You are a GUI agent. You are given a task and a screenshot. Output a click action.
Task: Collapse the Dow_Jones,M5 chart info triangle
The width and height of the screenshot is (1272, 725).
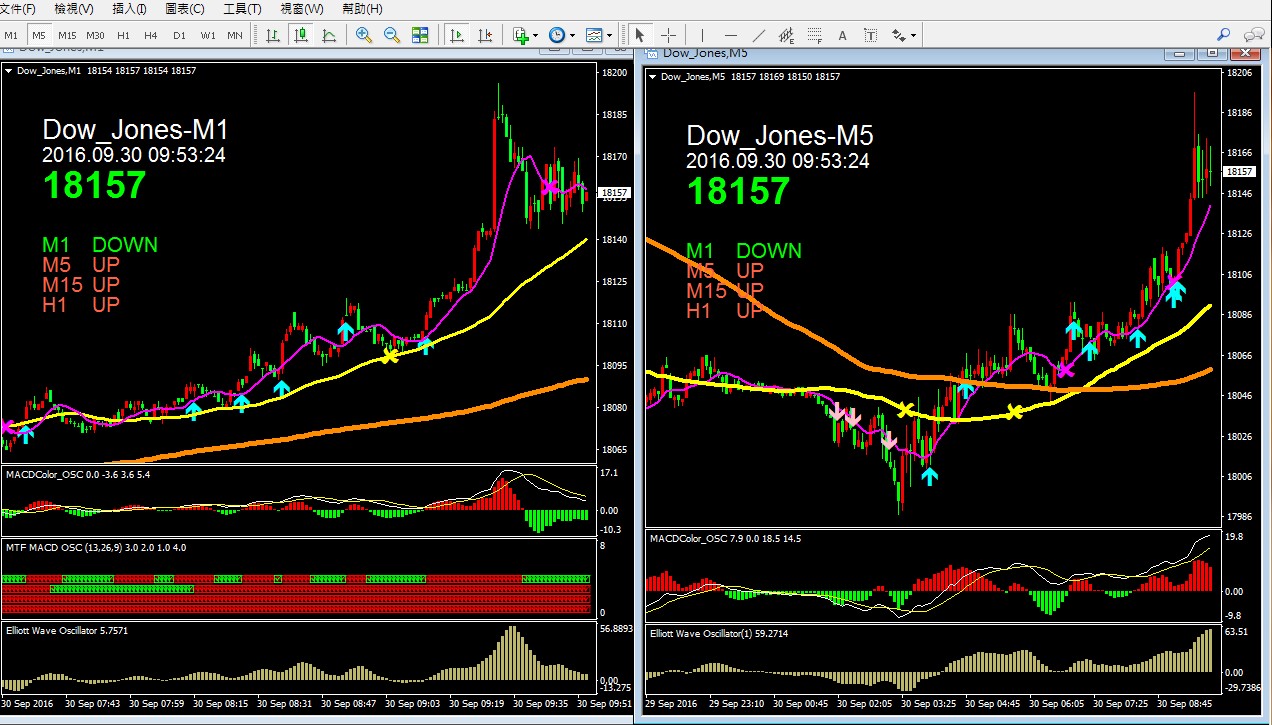pyautogui.click(x=653, y=77)
